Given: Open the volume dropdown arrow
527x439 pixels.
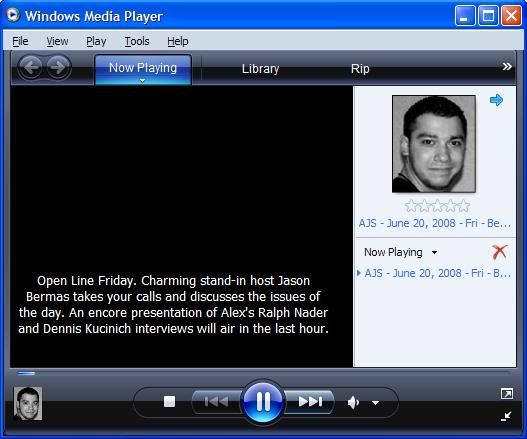Looking at the screenshot, I should 375,403.
